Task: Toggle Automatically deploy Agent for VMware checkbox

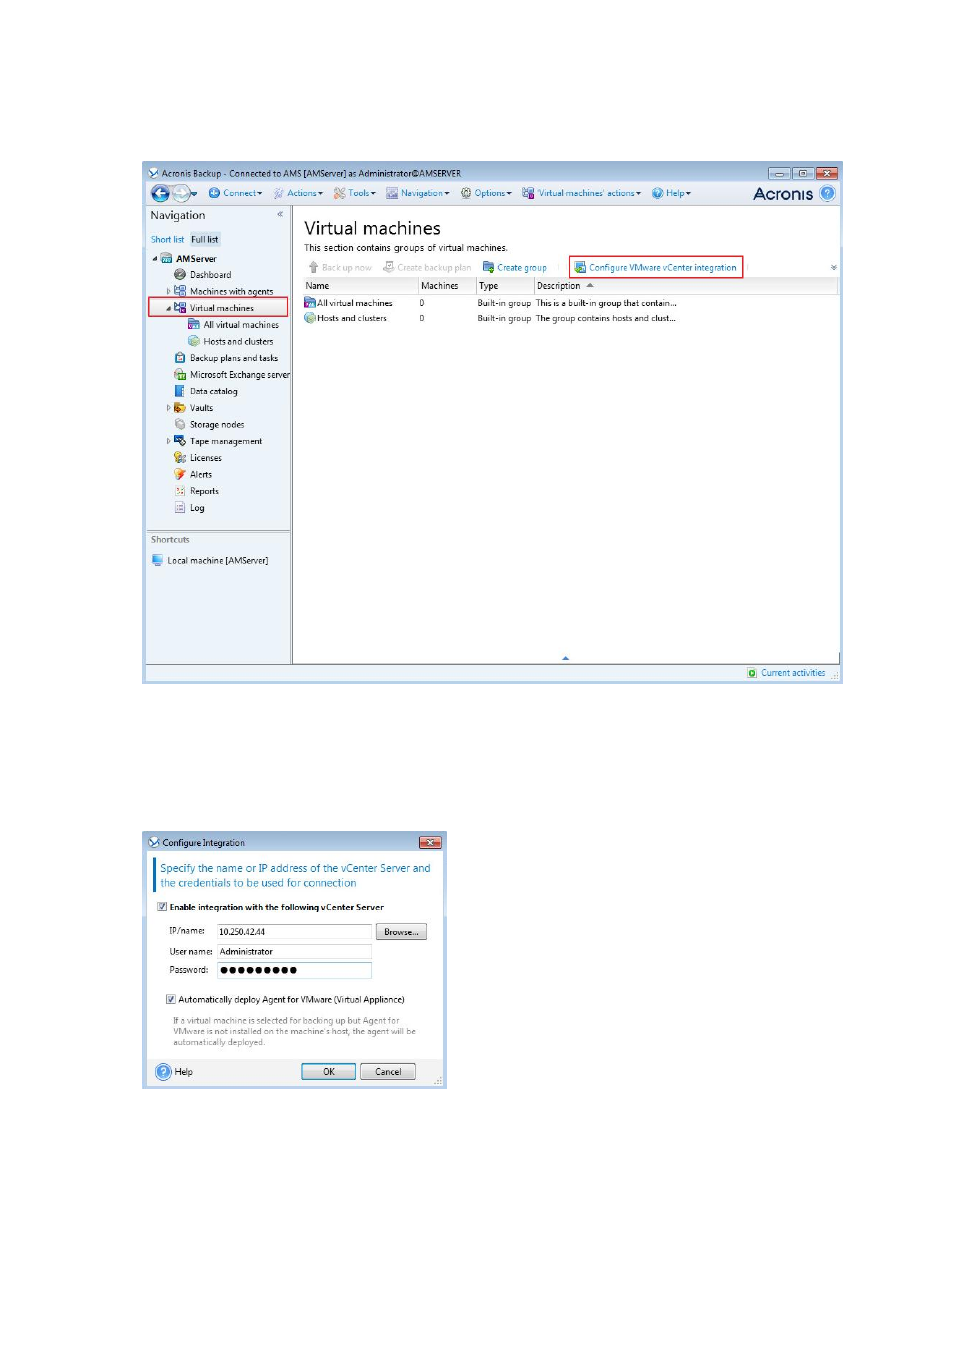Action: click(171, 999)
